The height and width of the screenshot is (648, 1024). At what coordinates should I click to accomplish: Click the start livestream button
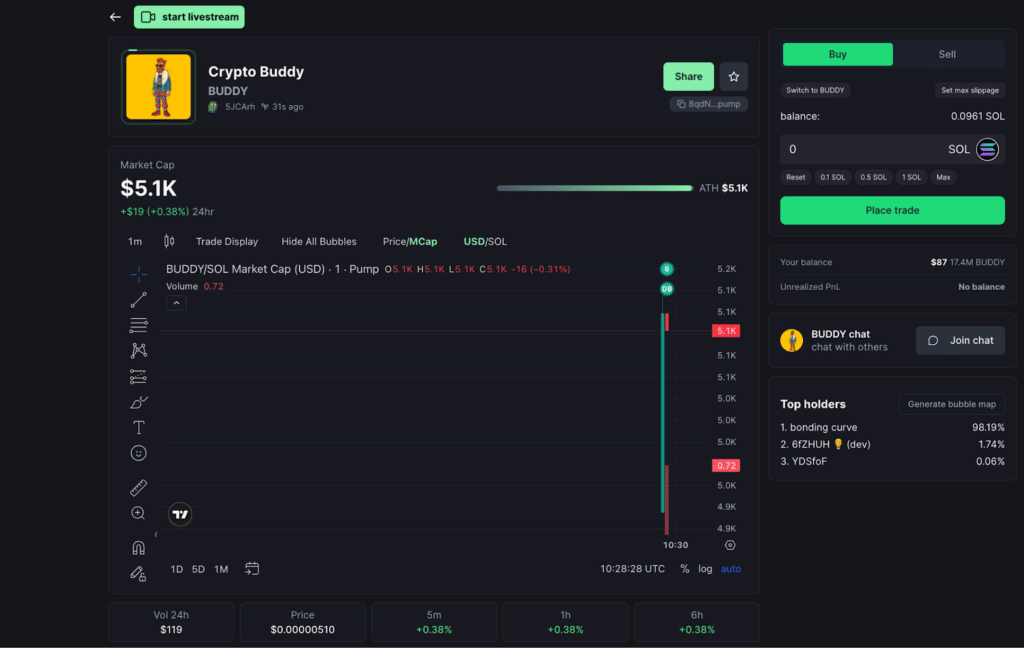(189, 17)
